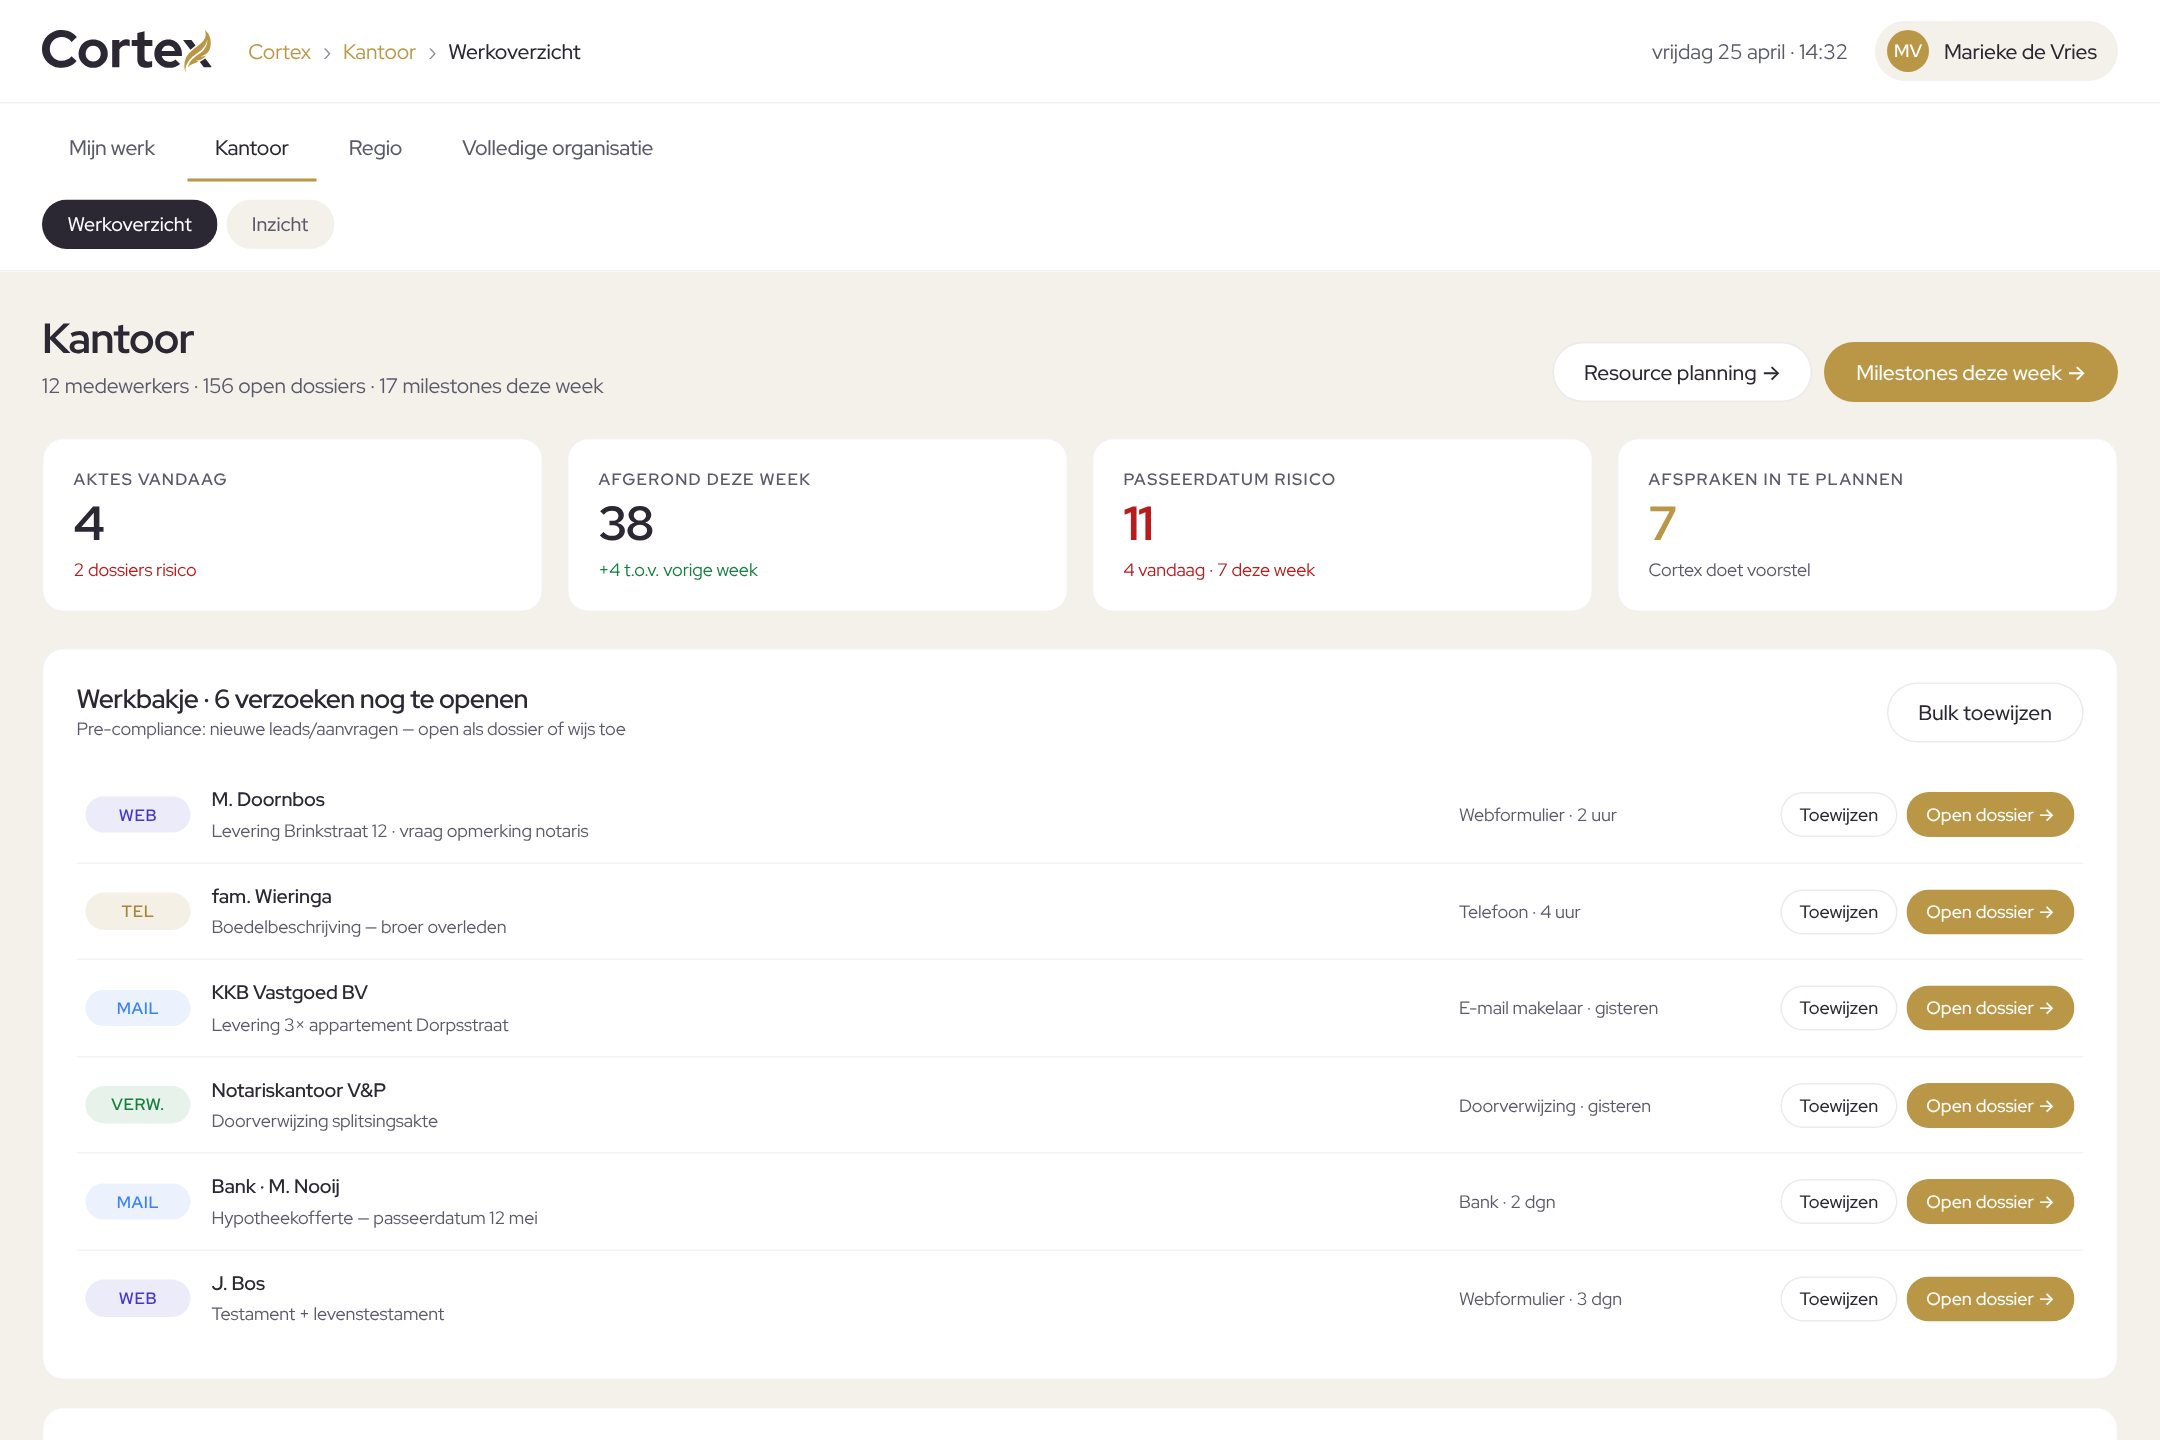The width and height of the screenshot is (2160, 1440).
Task: Open dossier for Bank · M. Nooij
Action: pos(1990,1202)
